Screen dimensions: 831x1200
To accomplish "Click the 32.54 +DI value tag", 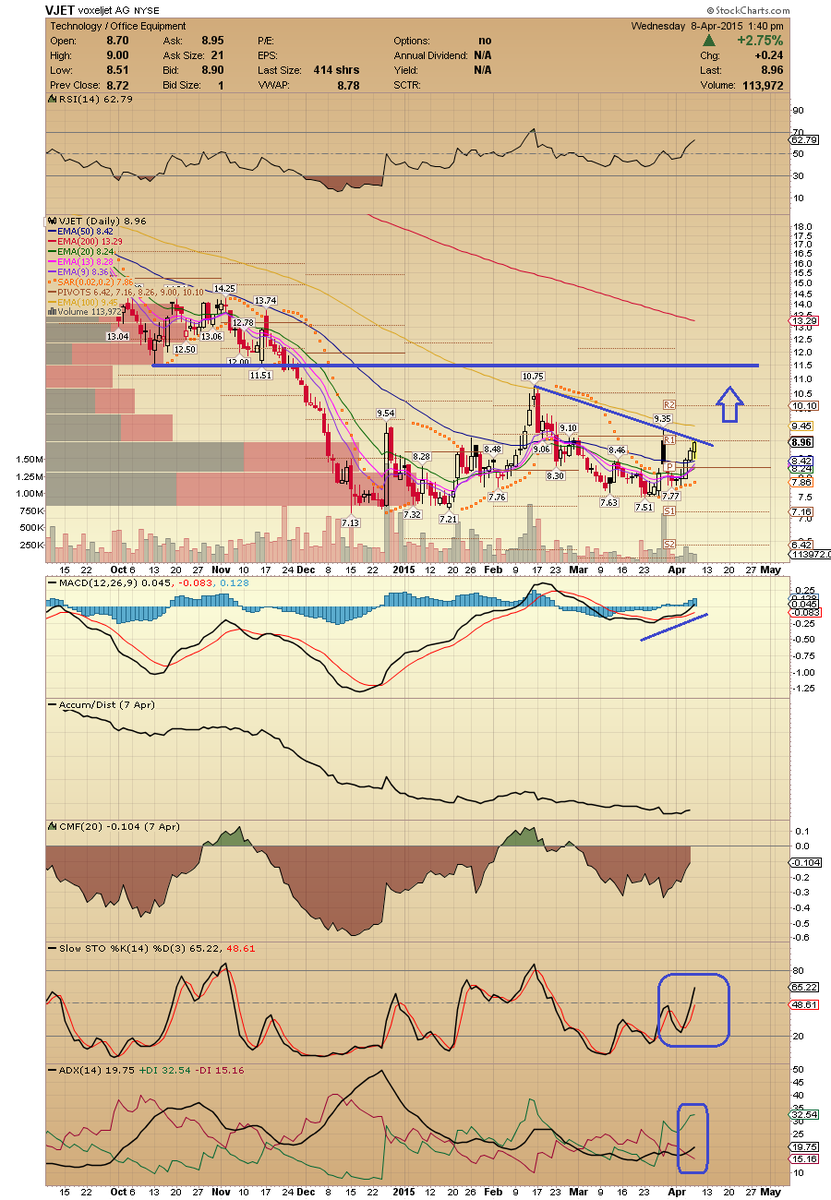I will click(x=803, y=1113).
